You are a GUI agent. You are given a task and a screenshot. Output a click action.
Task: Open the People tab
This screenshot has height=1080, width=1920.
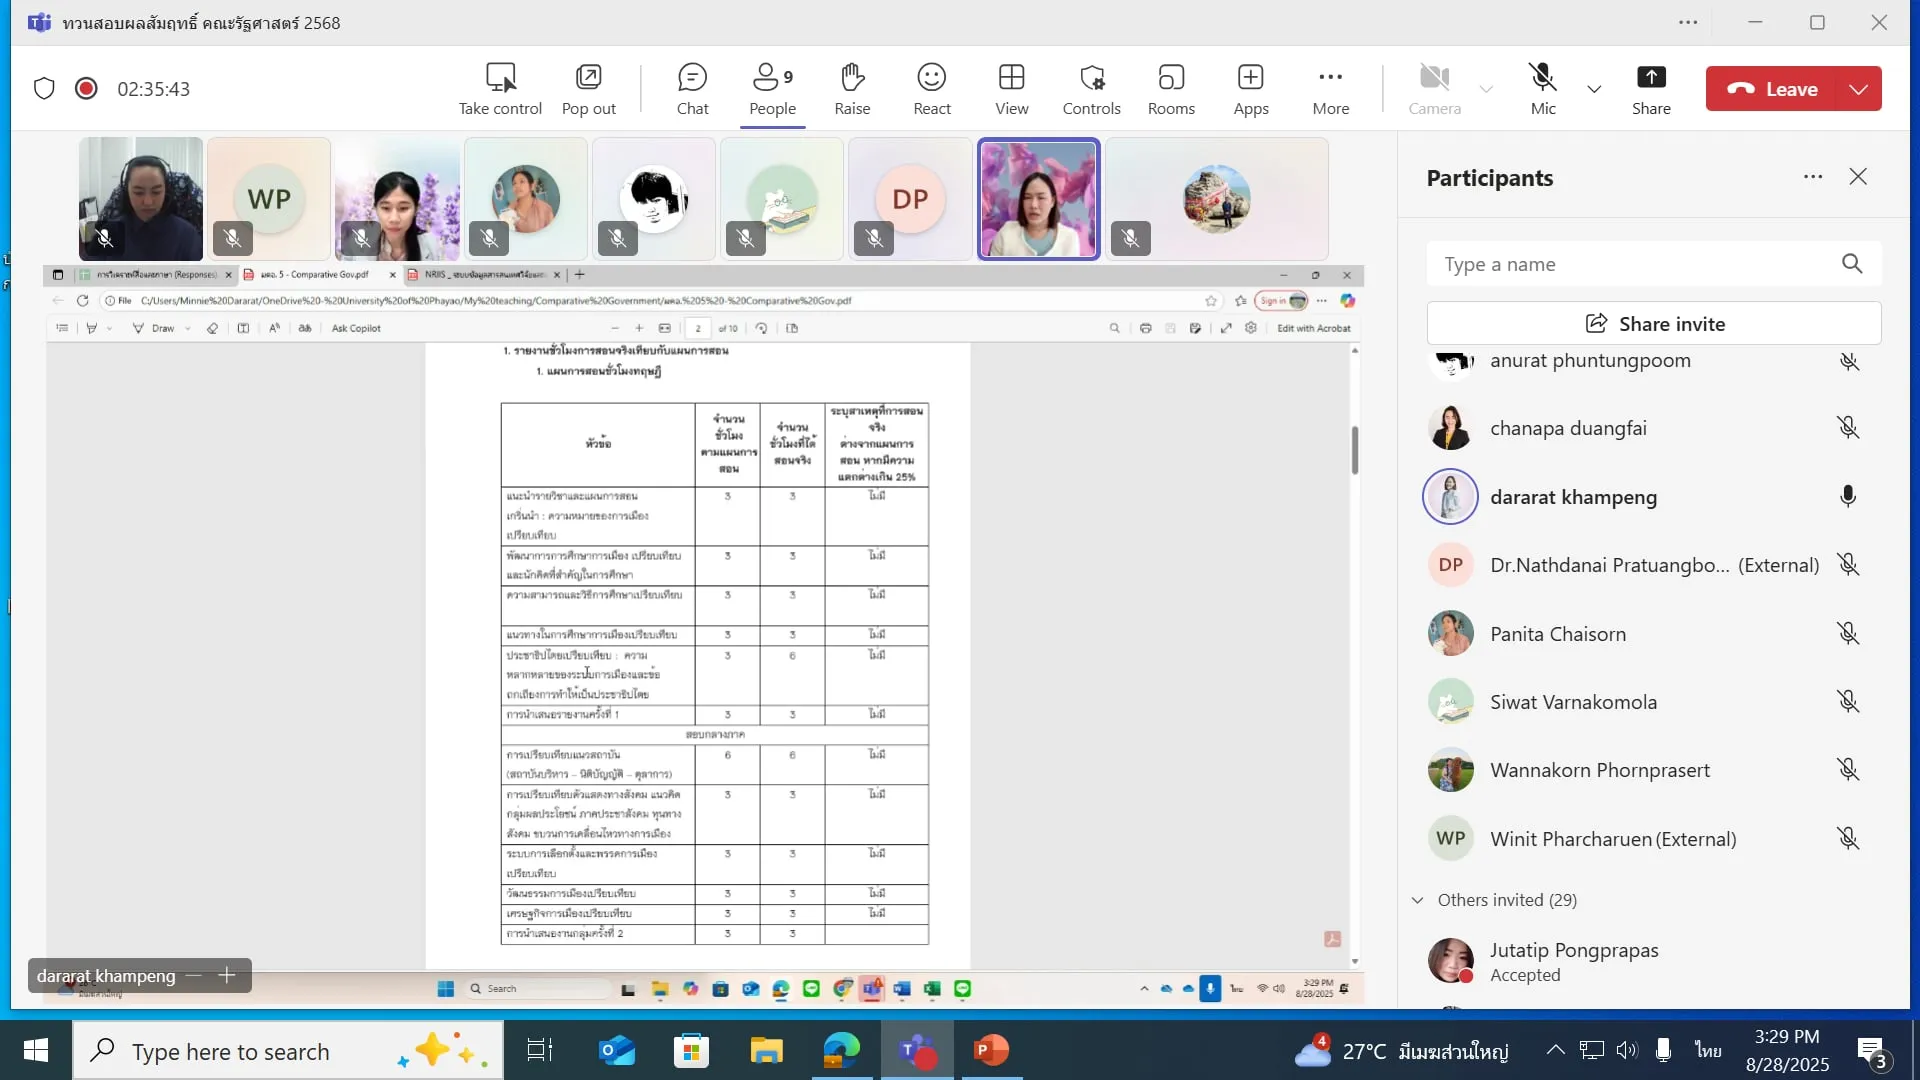[772, 88]
